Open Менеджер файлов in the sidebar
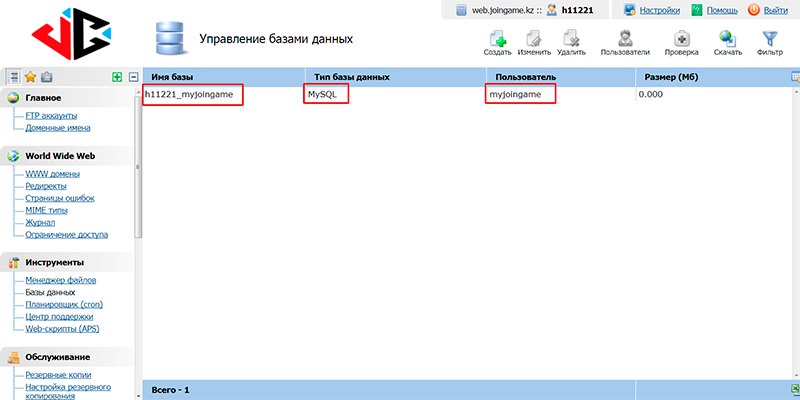This screenshot has height=400, width=800. [61, 280]
